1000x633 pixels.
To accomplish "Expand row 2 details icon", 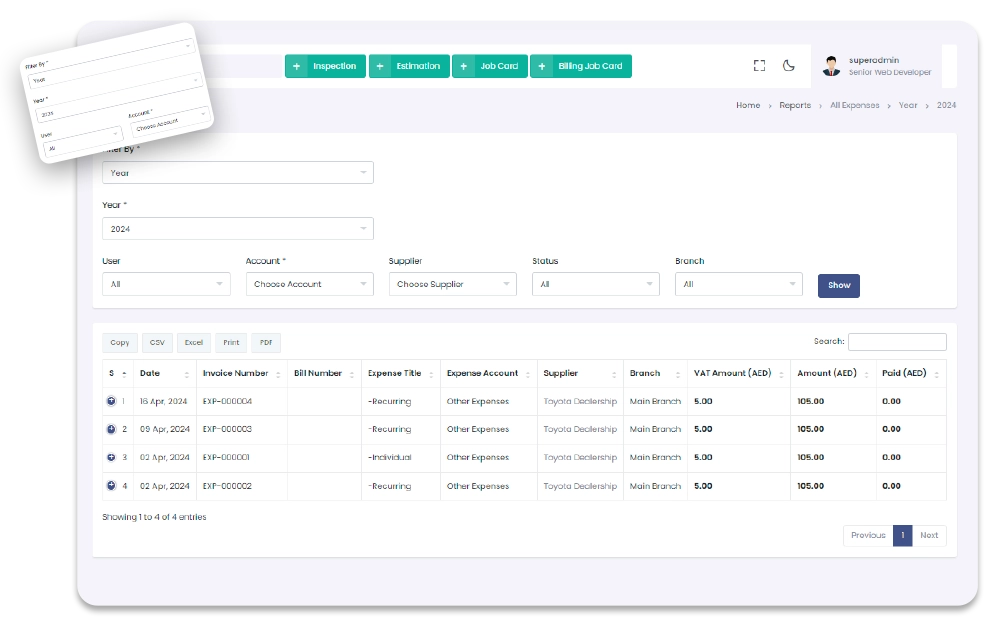I will coord(110,429).
